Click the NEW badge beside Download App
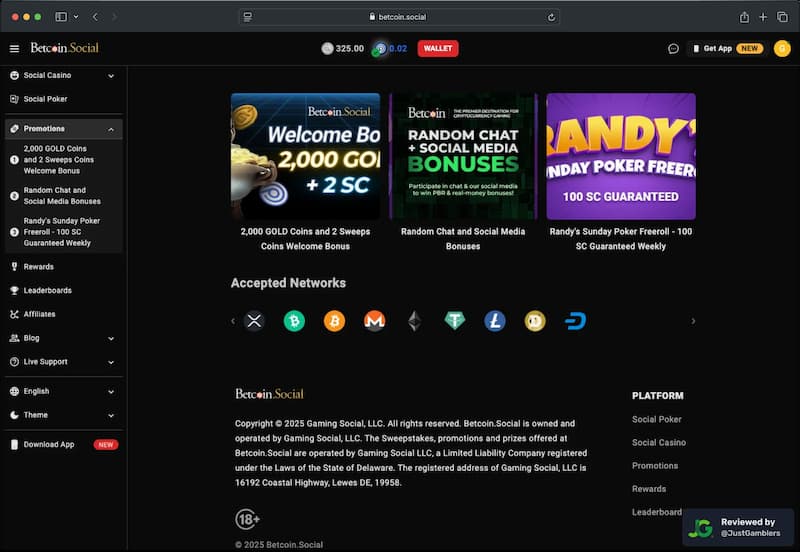Screen dimensions: 800x552 106,445
